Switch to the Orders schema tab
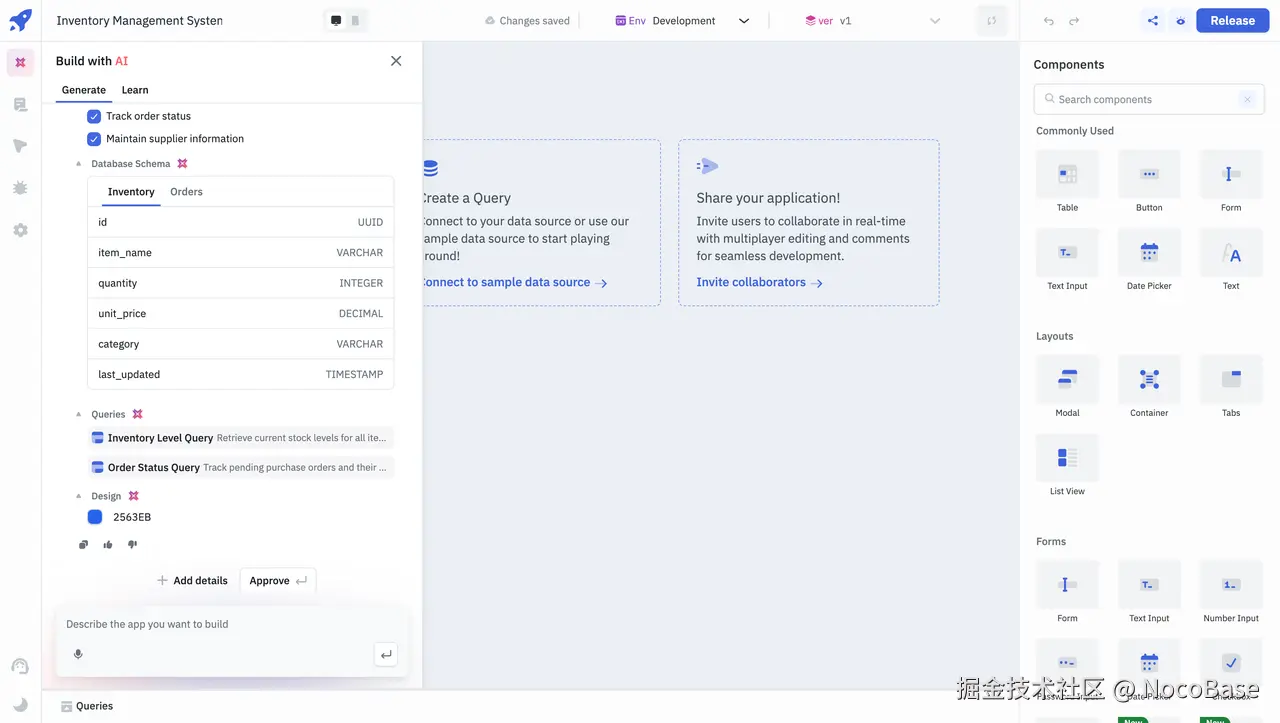Image resolution: width=1280 pixels, height=723 pixels. (x=186, y=192)
